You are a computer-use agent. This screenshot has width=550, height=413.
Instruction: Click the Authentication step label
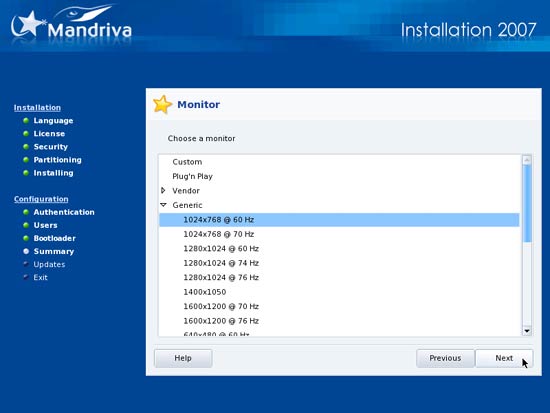coord(64,212)
